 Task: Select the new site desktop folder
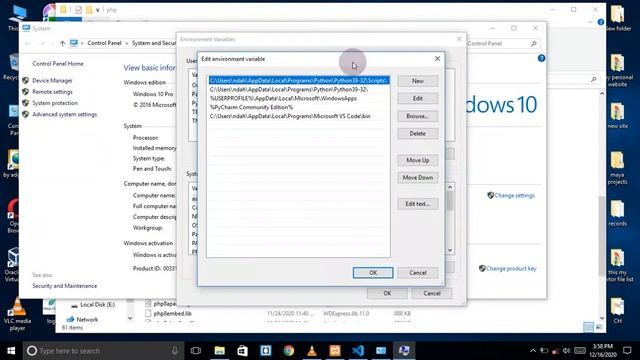pos(617,116)
